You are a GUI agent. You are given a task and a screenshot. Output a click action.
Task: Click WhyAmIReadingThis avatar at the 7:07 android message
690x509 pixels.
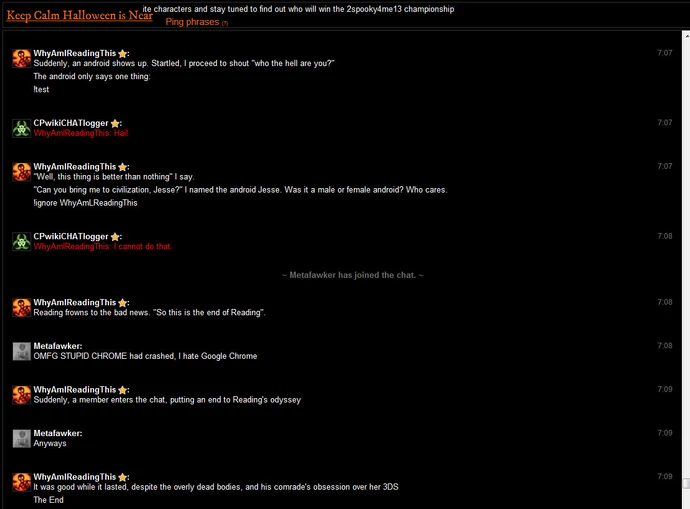click(x=21, y=59)
